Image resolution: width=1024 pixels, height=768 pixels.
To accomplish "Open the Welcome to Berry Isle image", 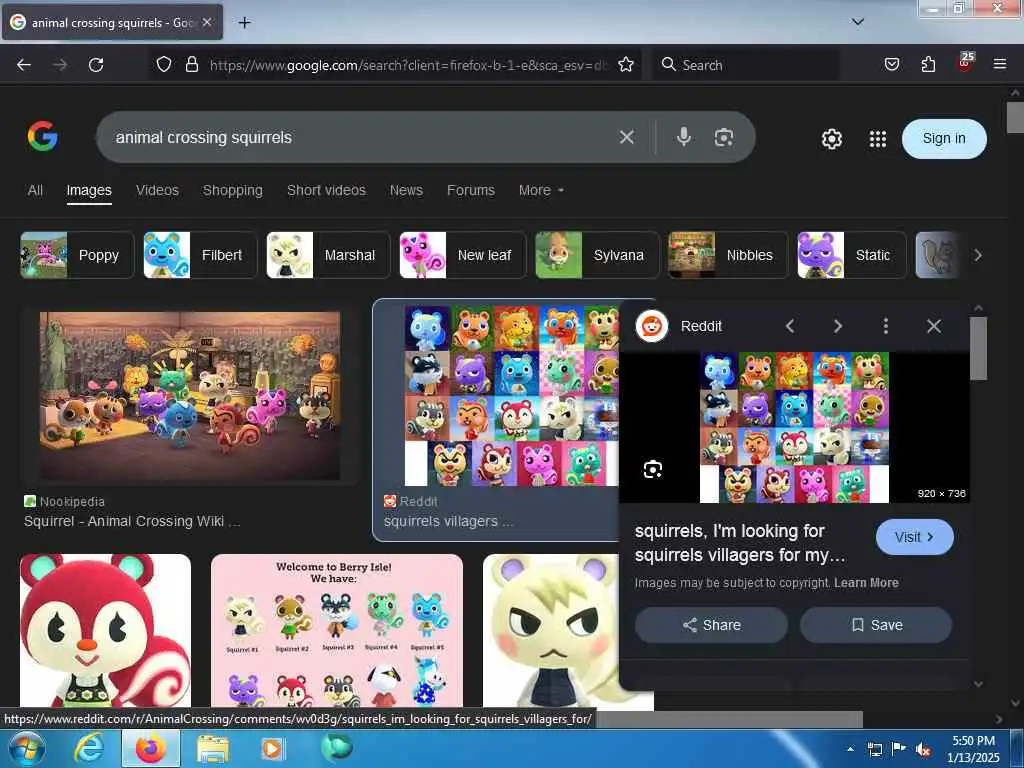I will click(337, 631).
